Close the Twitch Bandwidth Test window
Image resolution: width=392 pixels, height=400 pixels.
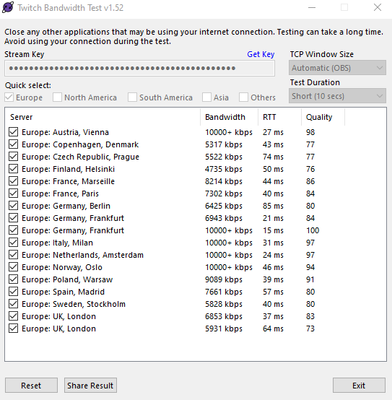click(x=377, y=7)
